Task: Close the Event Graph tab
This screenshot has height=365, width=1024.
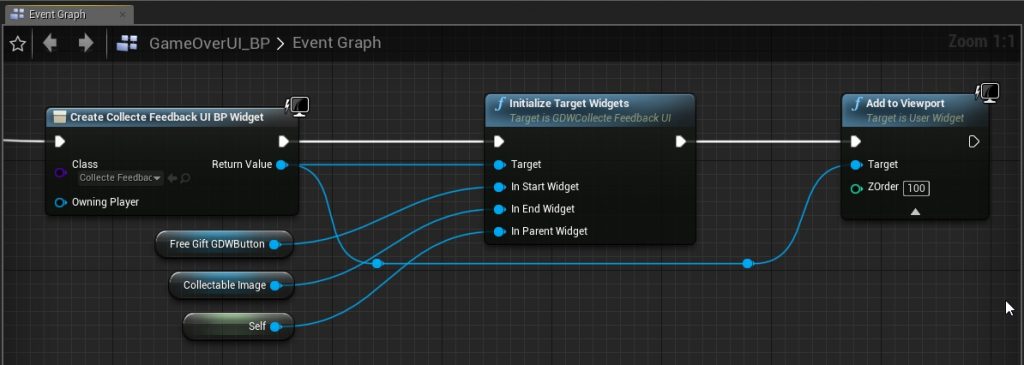Action: 122,14
